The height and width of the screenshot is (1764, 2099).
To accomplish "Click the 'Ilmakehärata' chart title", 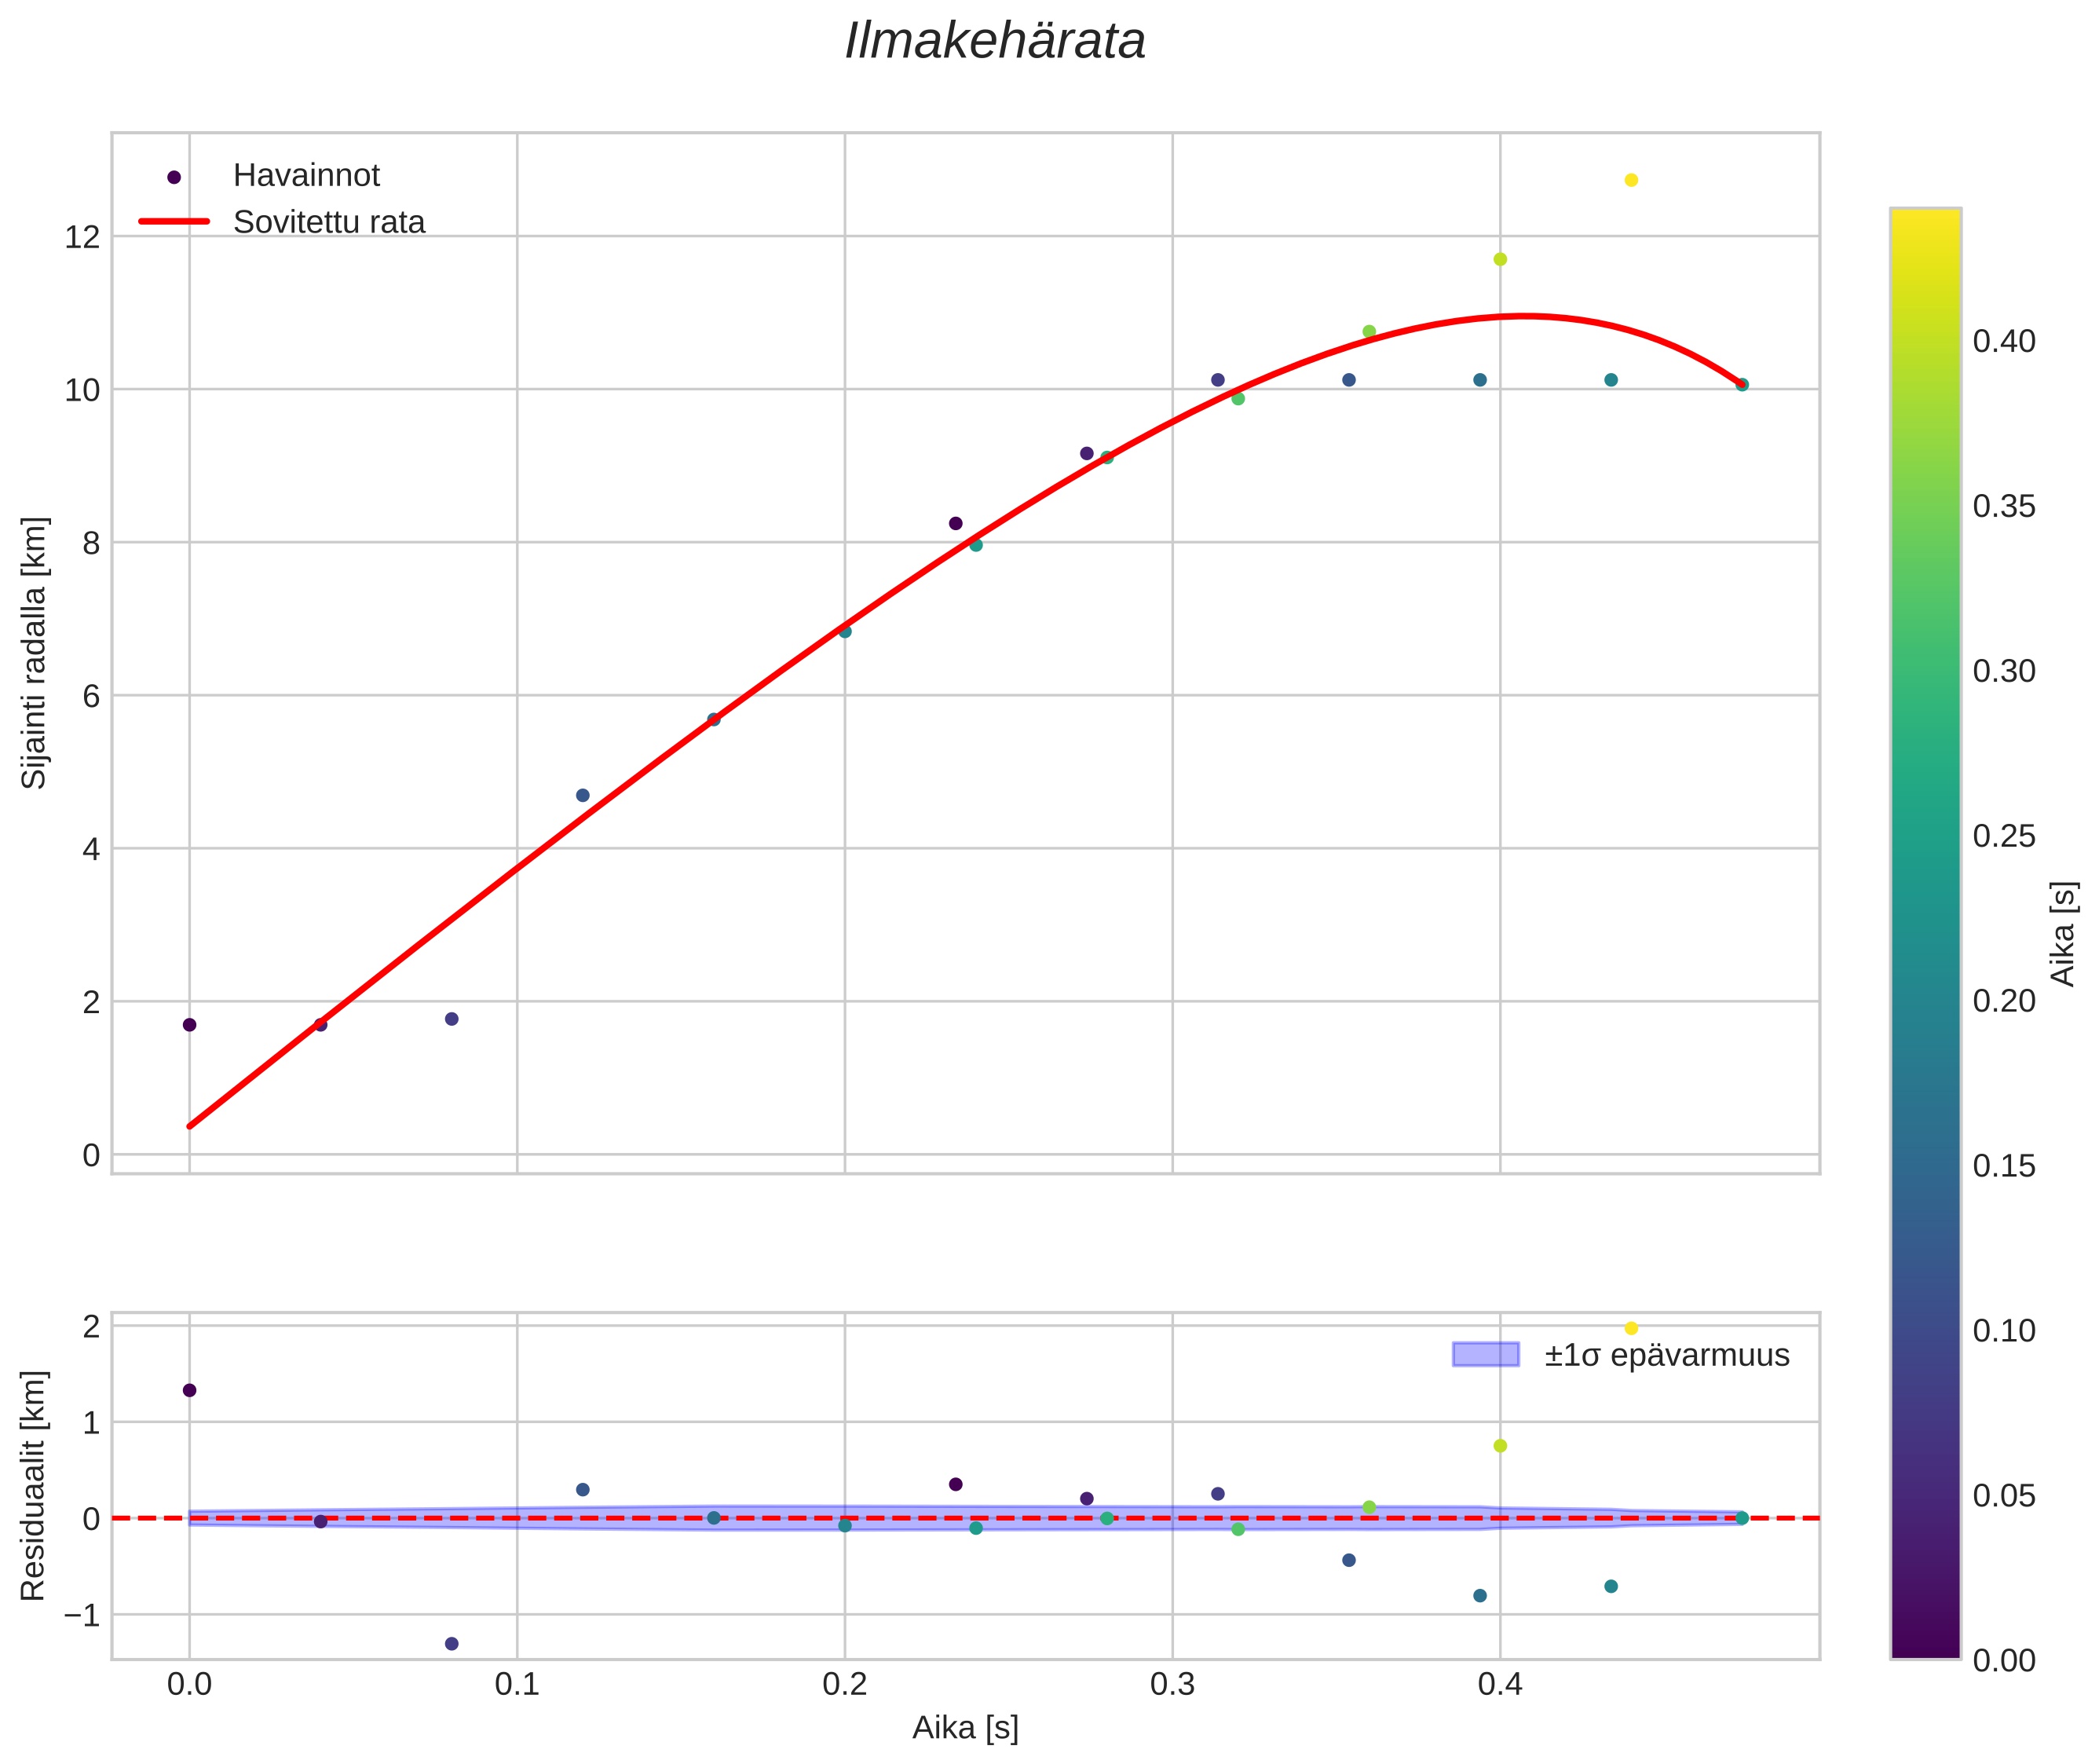I will pos(994,42).
